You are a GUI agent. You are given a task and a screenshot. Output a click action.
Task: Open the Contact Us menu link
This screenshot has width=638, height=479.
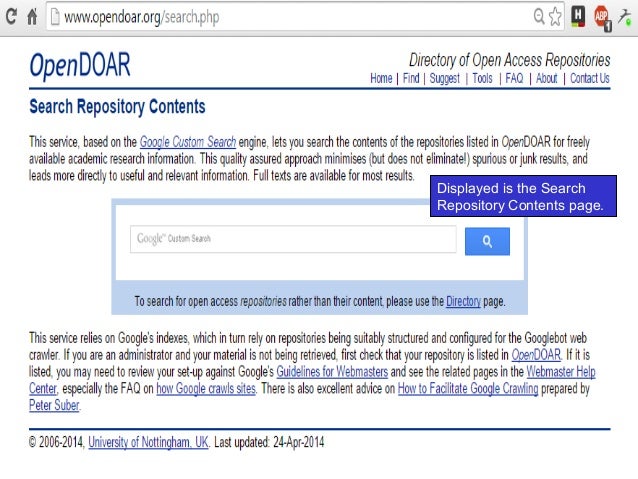[590, 78]
